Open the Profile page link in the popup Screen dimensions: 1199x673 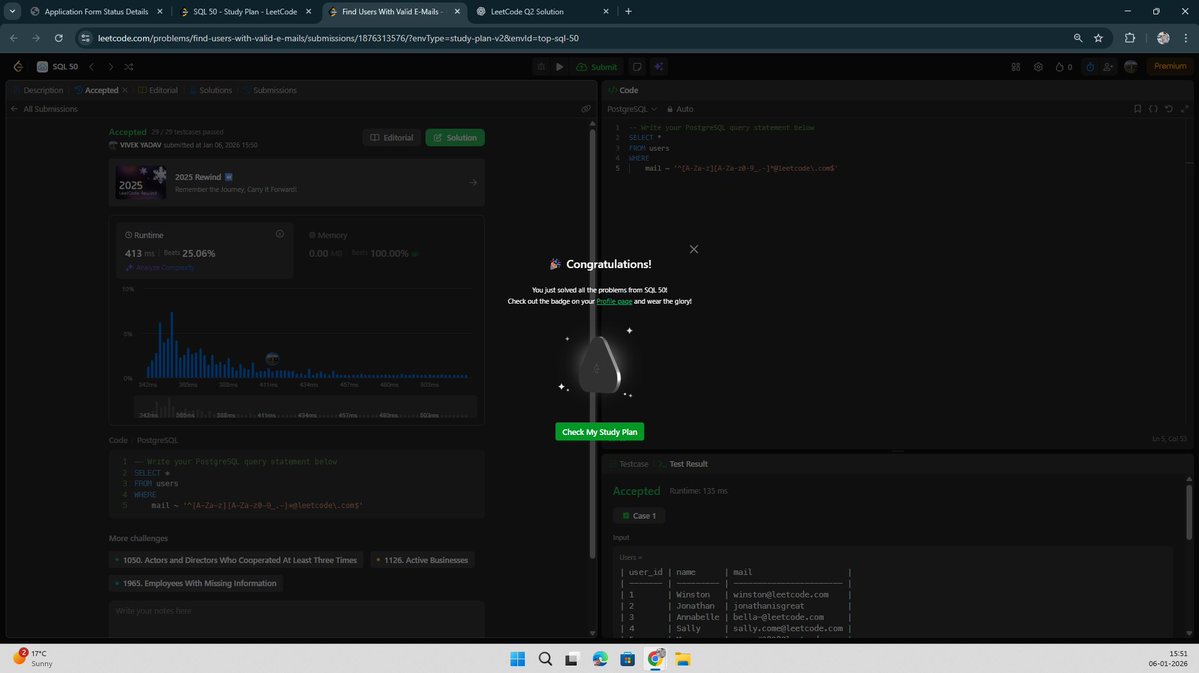click(614, 301)
